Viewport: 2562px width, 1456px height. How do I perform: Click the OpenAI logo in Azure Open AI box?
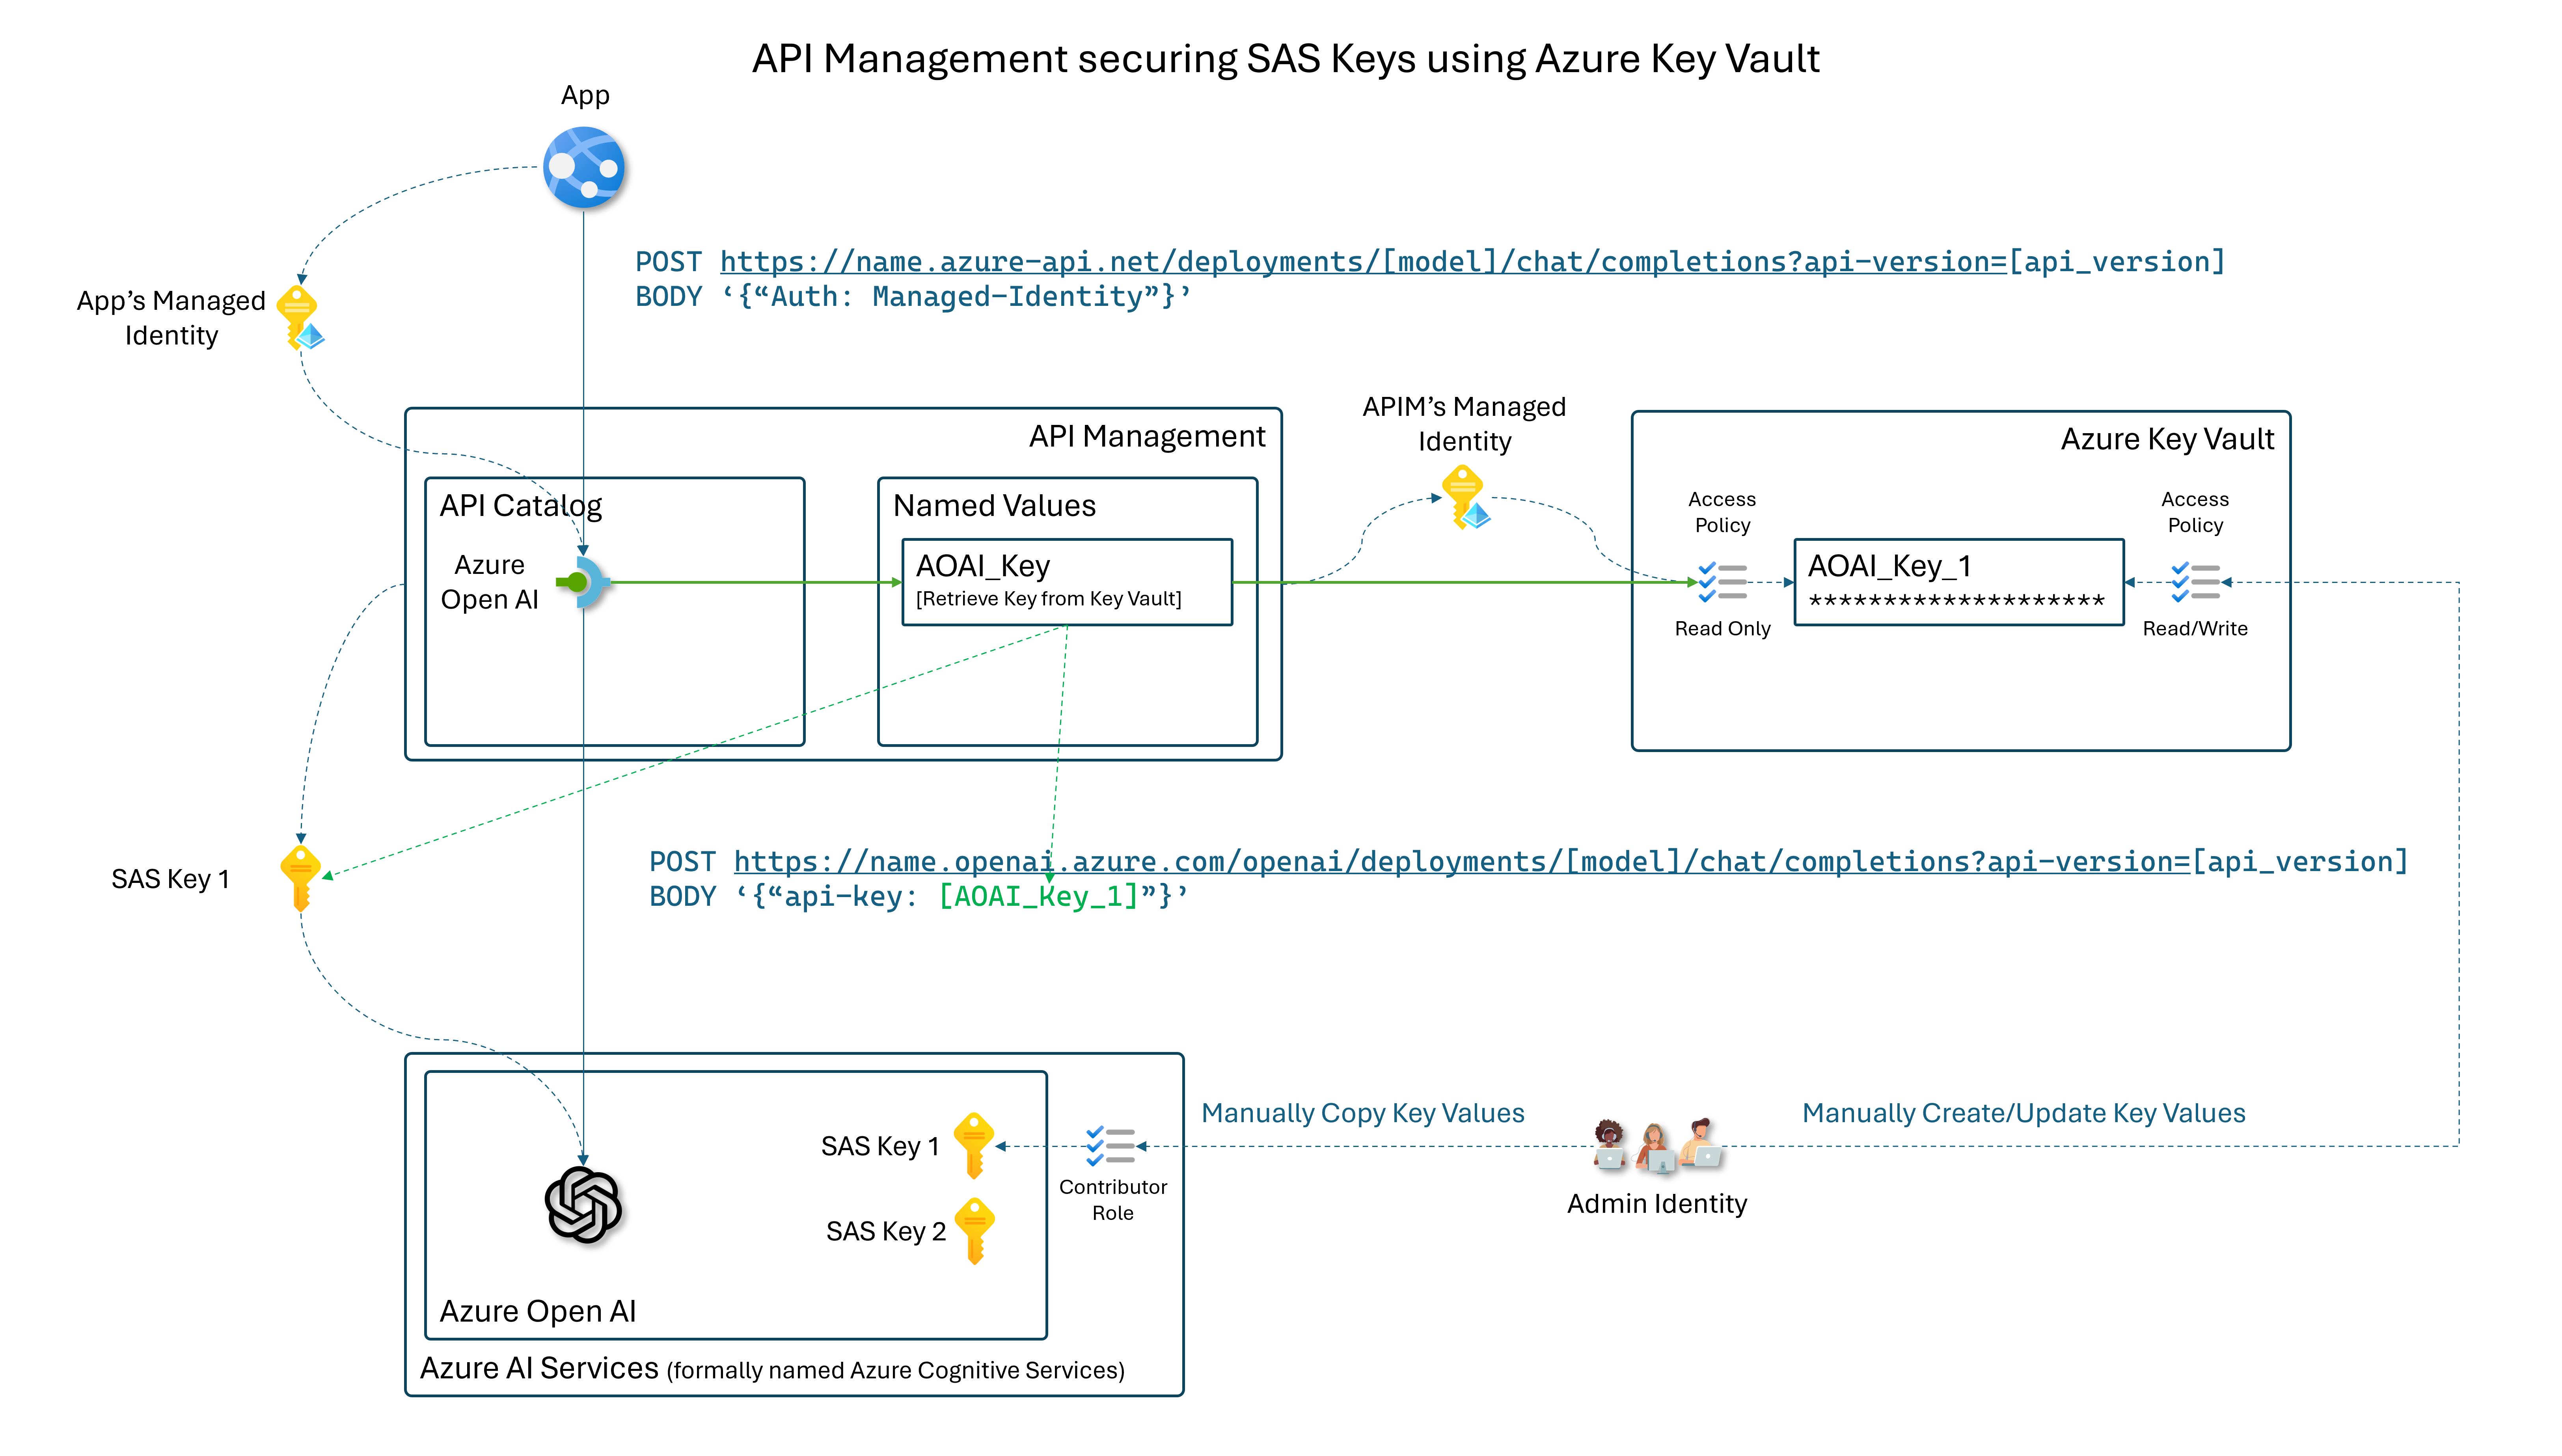click(x=583, y=1204)
